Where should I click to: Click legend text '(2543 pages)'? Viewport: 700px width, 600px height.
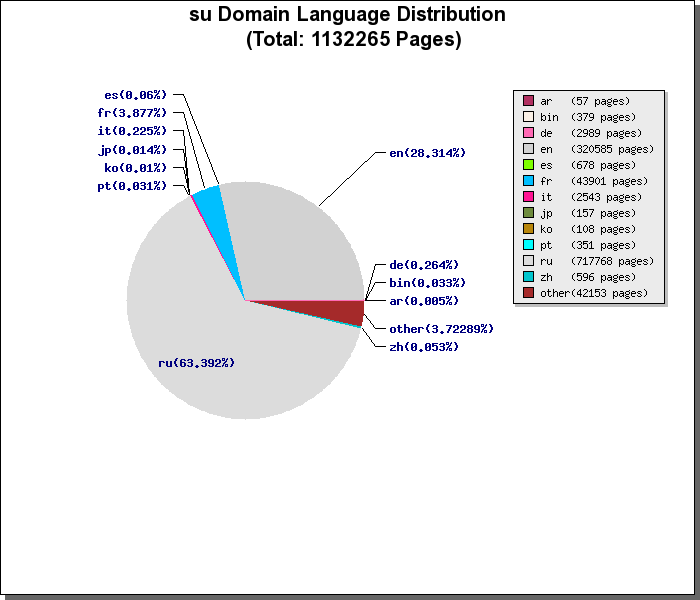(x=606, y=197)
